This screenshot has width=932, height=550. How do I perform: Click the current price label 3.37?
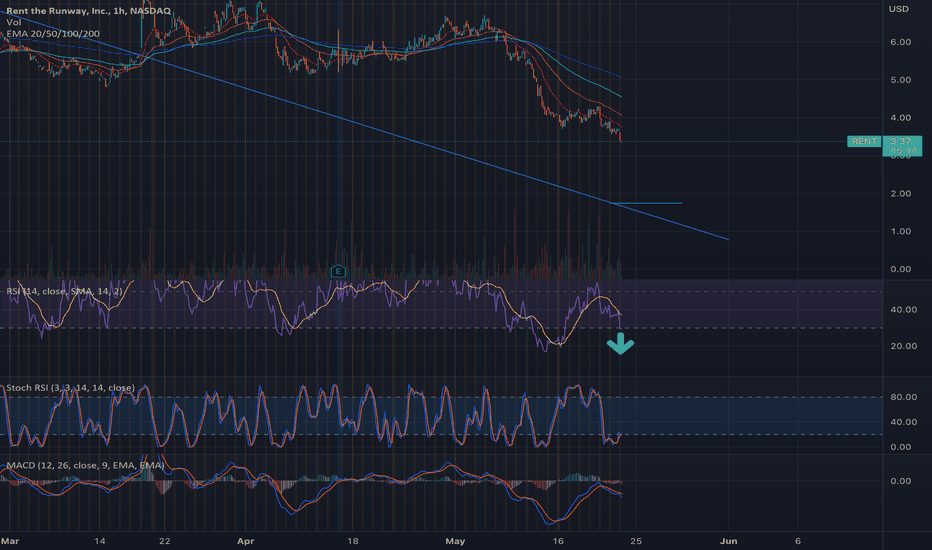(901, 141)
